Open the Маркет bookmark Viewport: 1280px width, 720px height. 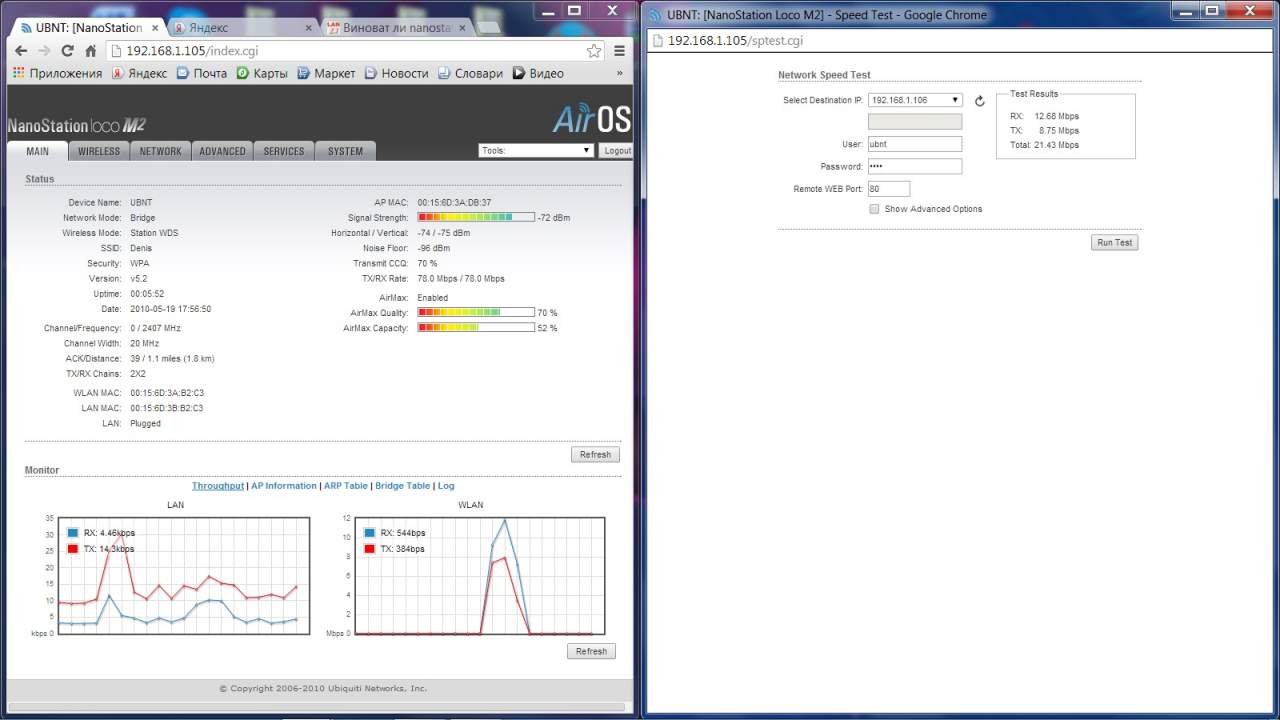(x=326, y=73)
